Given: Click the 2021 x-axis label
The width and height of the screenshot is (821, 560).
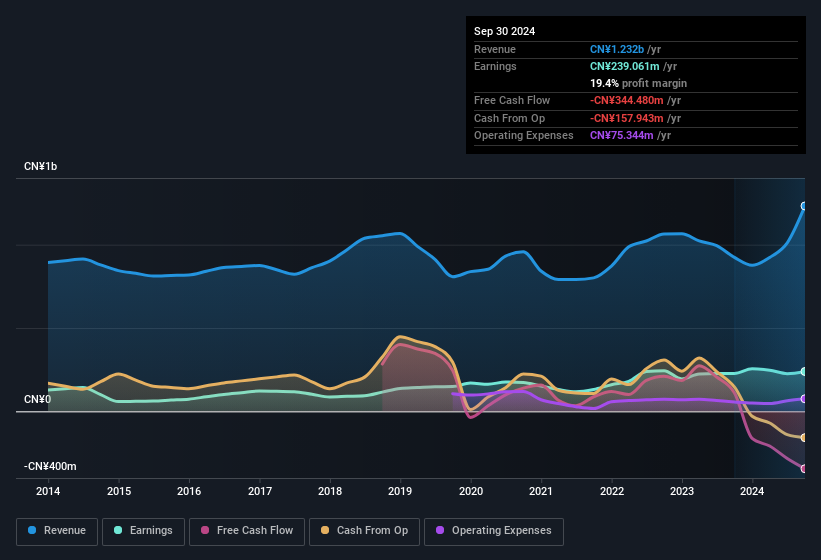Looking at the screenshot, I should tap(541, 491).
